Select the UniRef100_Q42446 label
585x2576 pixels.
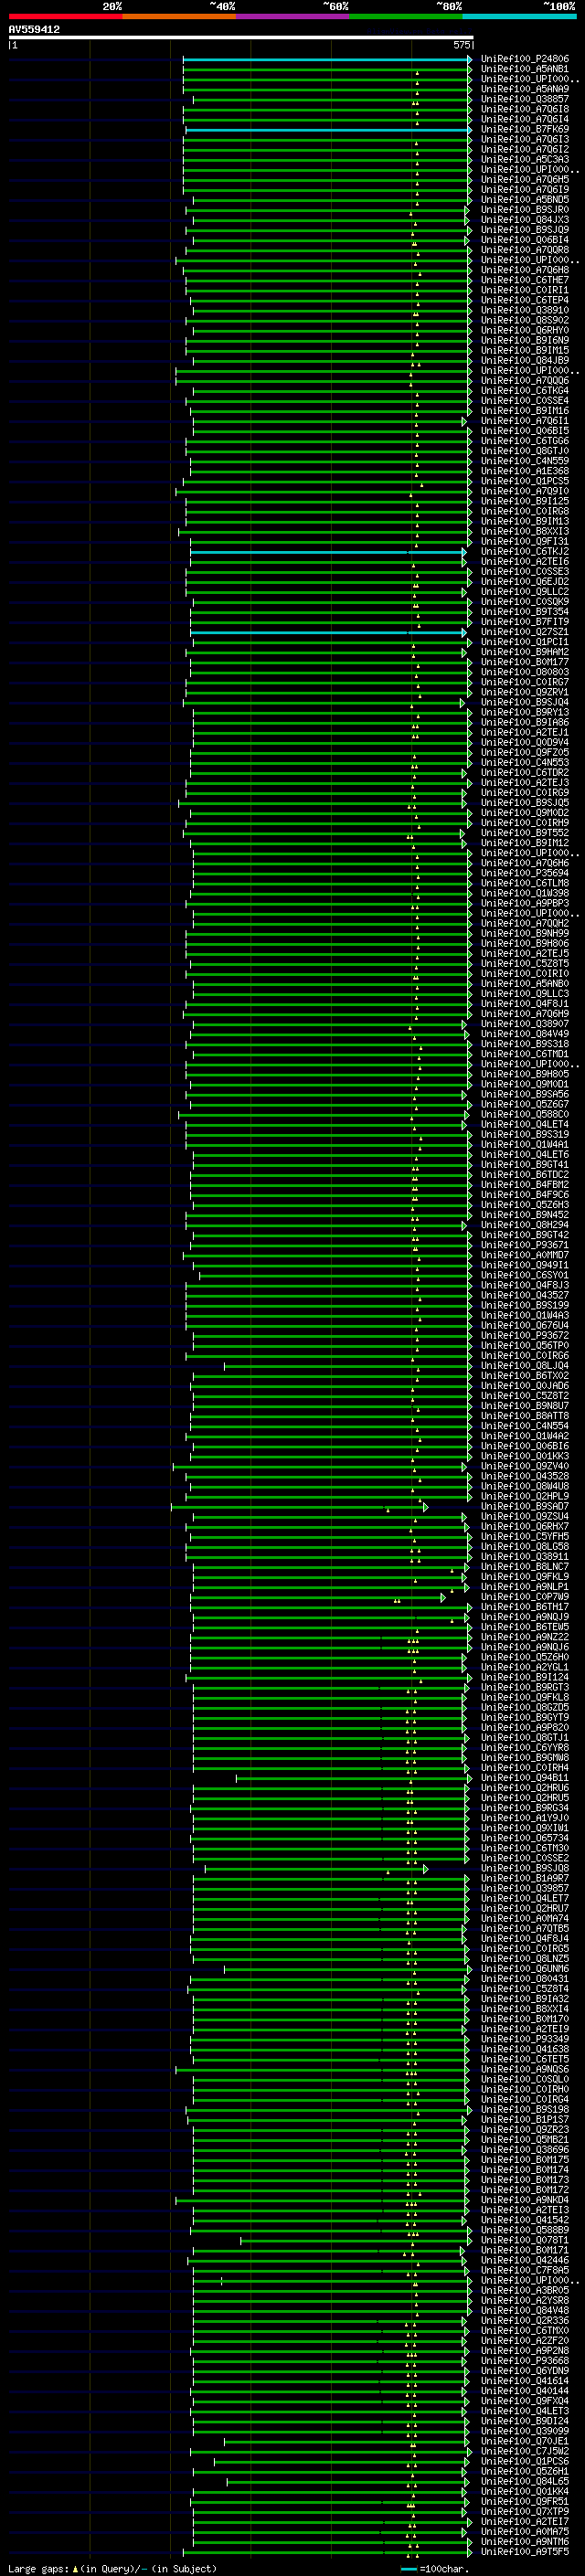click(525, 2260)
